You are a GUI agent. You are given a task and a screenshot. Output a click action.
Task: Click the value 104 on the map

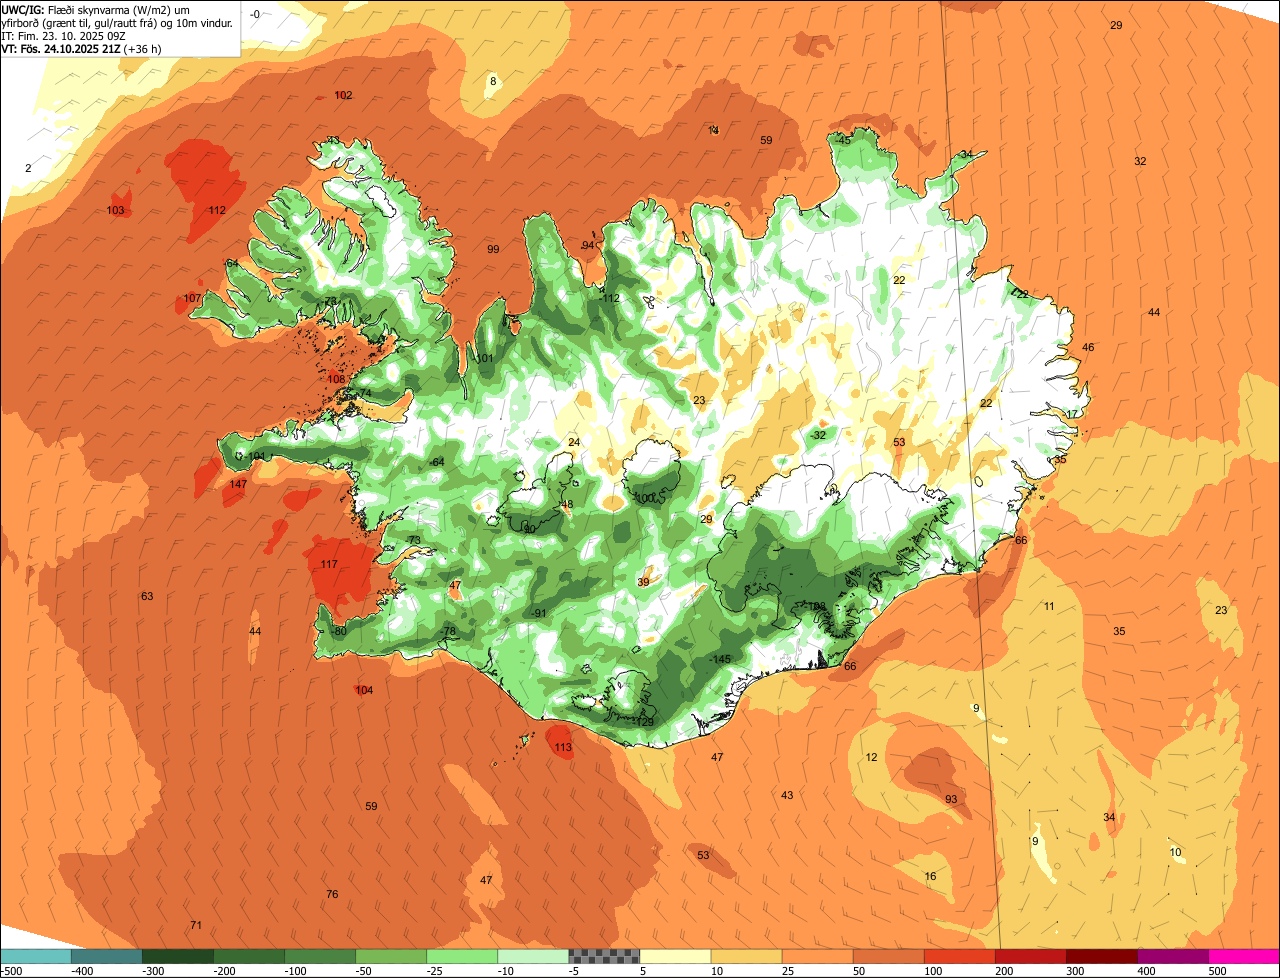pyautogui.click(x=364, y=690)
